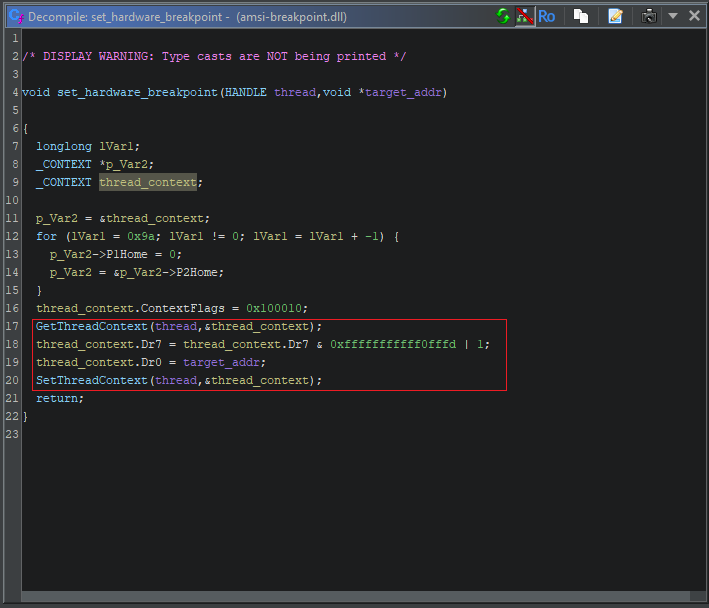Click the highlighted thread_context variable declaration

(148, 182)
